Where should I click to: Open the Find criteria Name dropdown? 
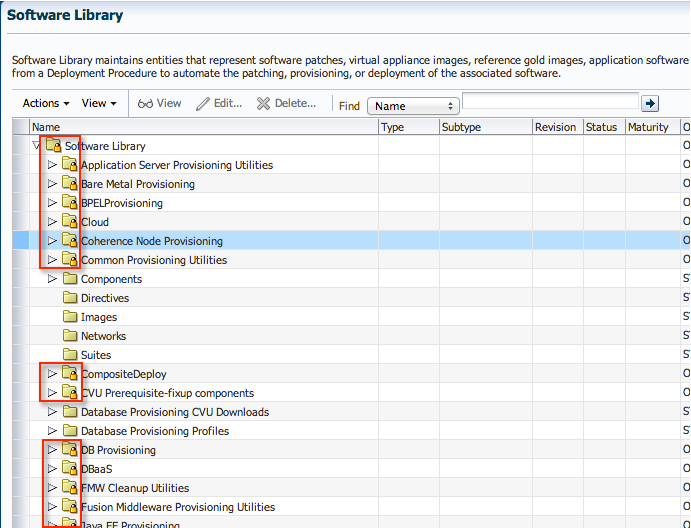412,106
